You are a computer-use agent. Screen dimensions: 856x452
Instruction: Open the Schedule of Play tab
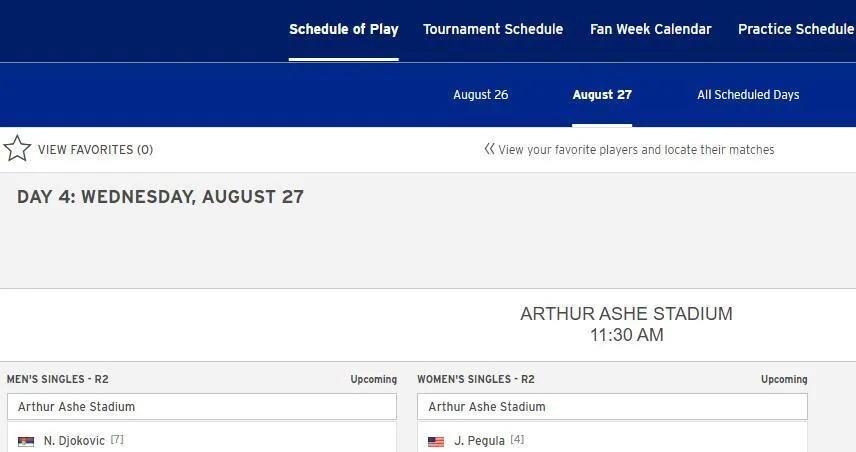click(343, 29)
